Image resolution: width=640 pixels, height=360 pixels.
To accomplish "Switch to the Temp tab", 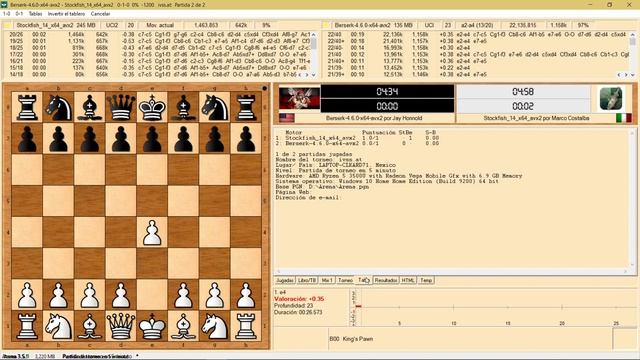I will pos(426,280).
